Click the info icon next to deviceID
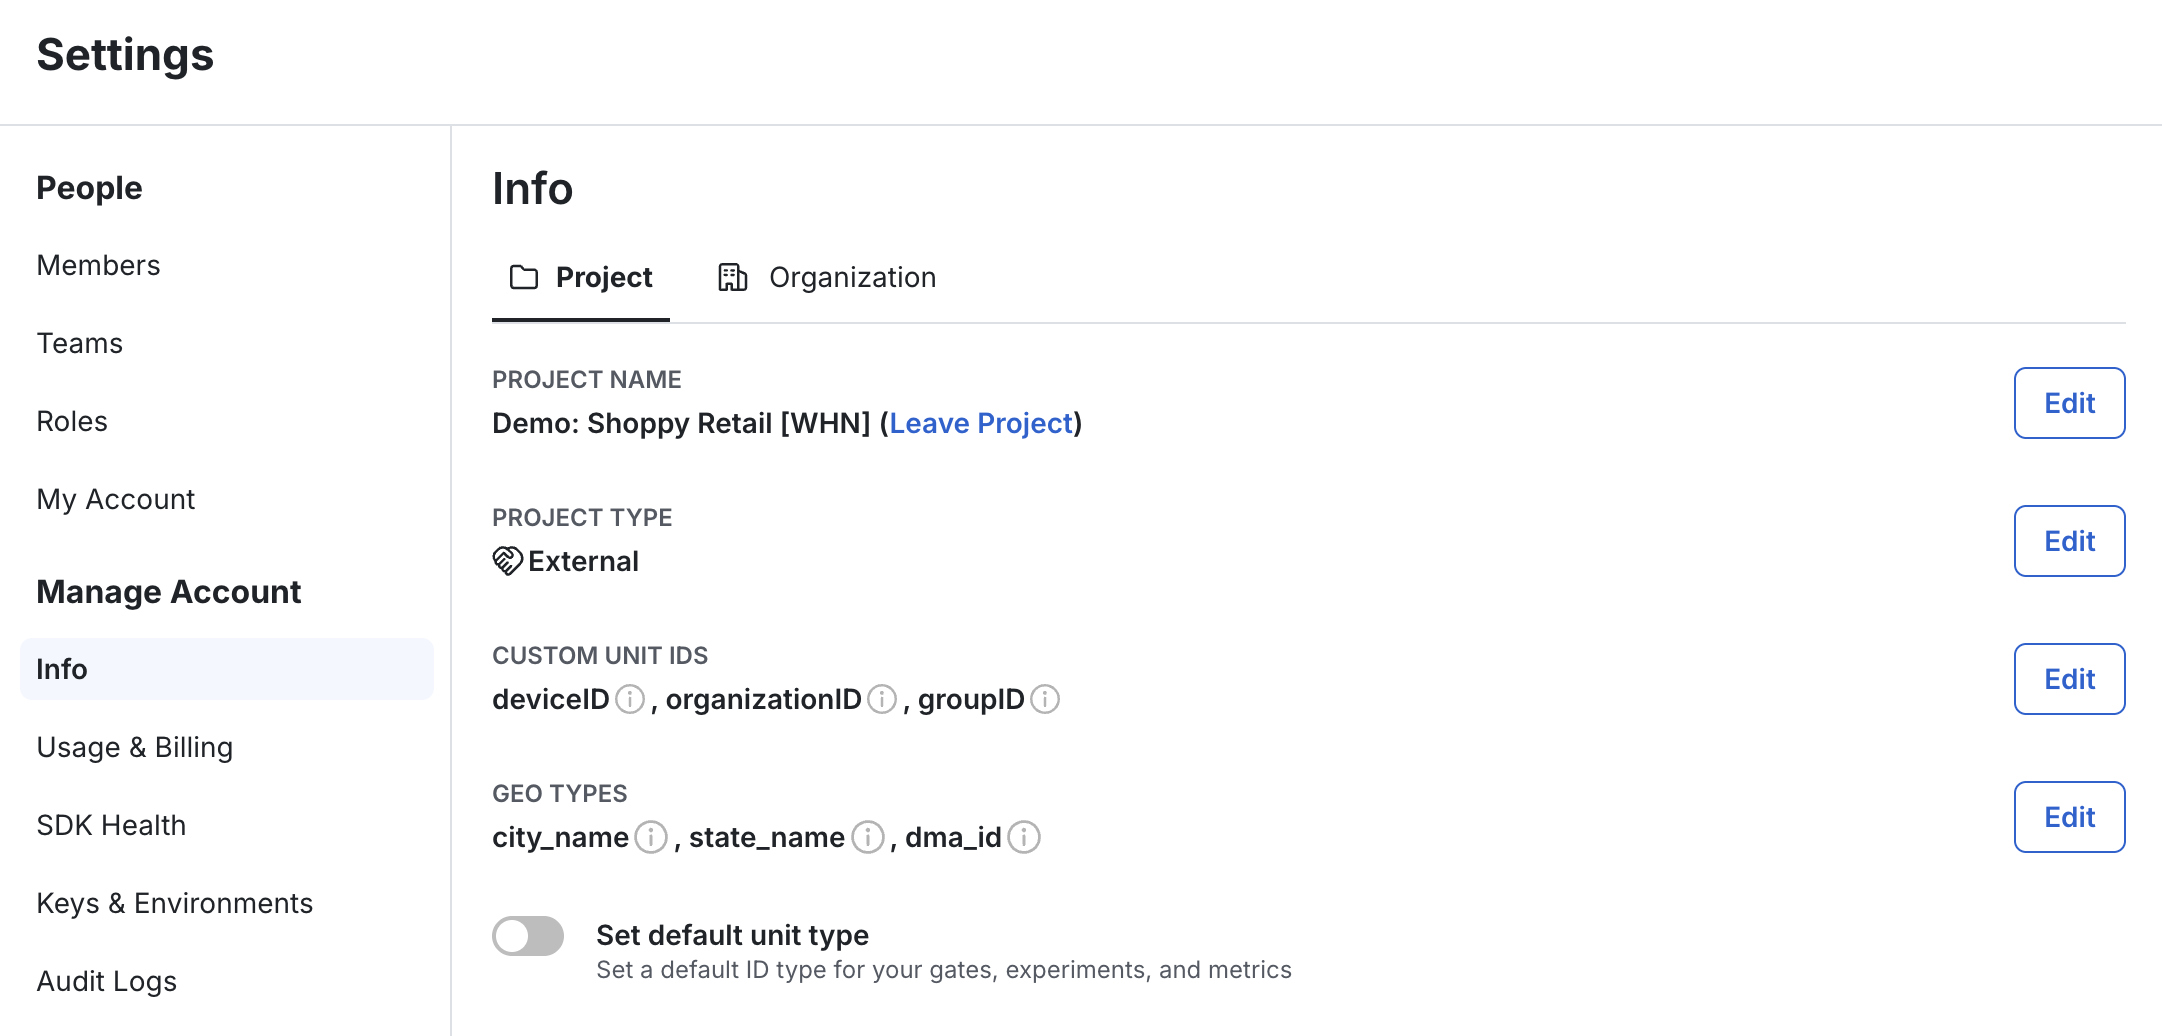The image size is (2162, 1036). point(629,700)
